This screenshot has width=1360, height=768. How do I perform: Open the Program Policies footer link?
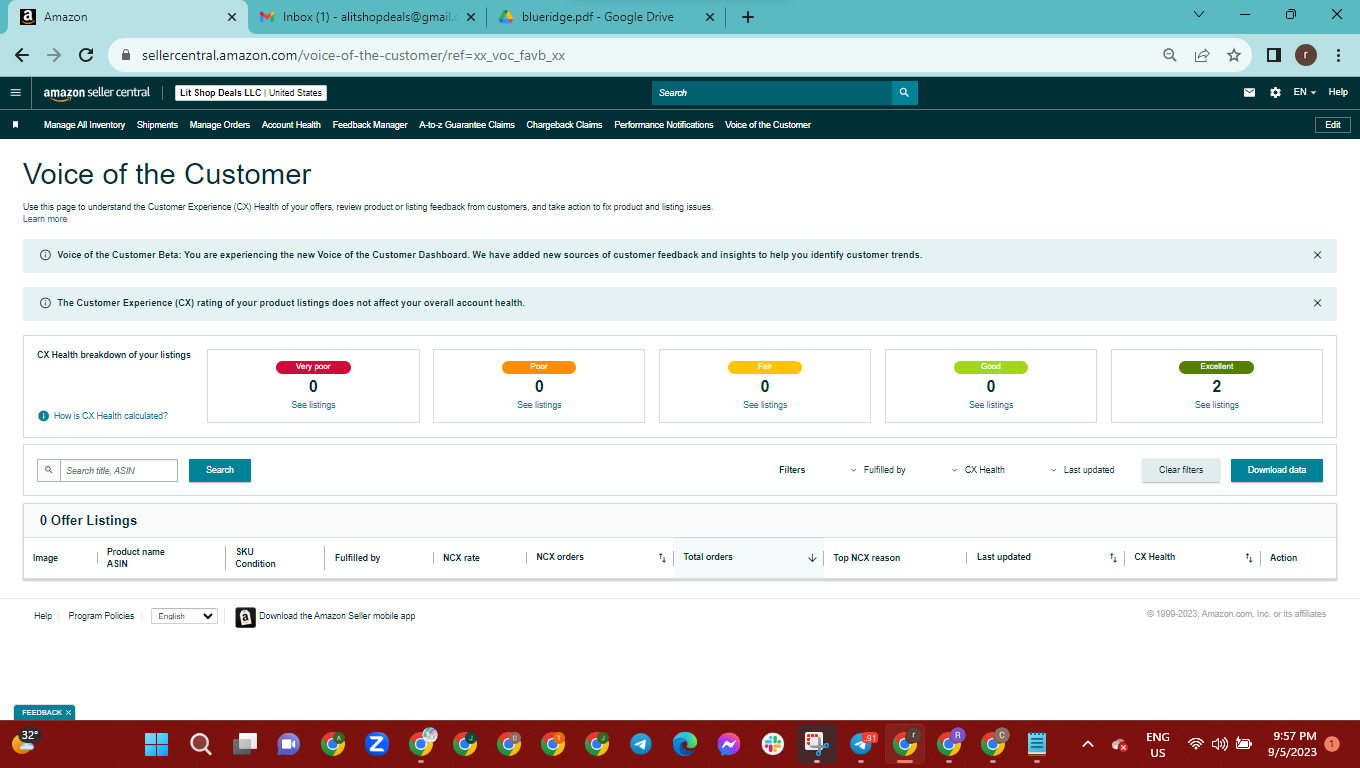[x=101, y=616]
